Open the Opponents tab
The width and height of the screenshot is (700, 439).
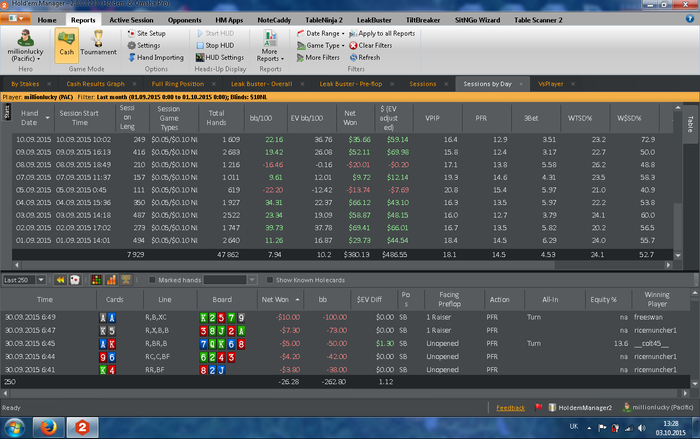(184, 20)
